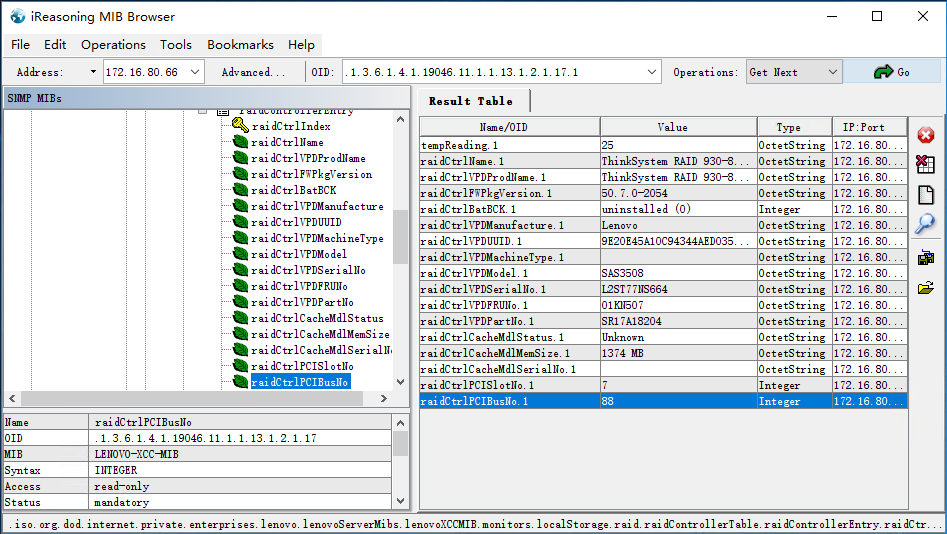Select the raidCtrlIndex tree item
This screenshot has height=534, width=947.
291,126
